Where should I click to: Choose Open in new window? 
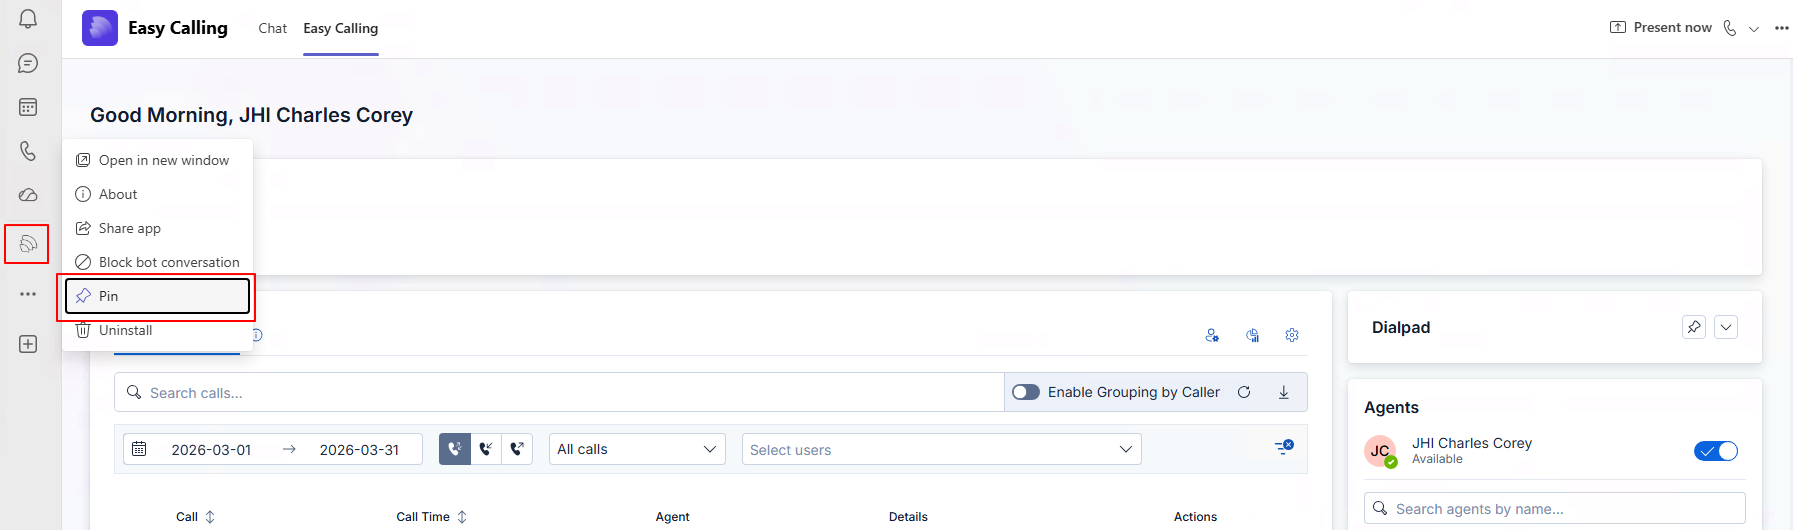pyautogui.click(x=157, y=160)
